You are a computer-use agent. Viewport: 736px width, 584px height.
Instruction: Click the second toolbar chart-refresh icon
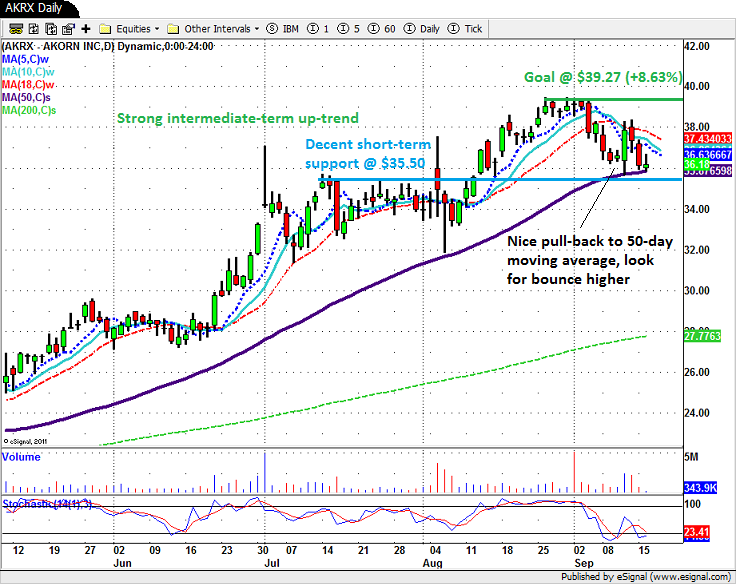(34, 29)
